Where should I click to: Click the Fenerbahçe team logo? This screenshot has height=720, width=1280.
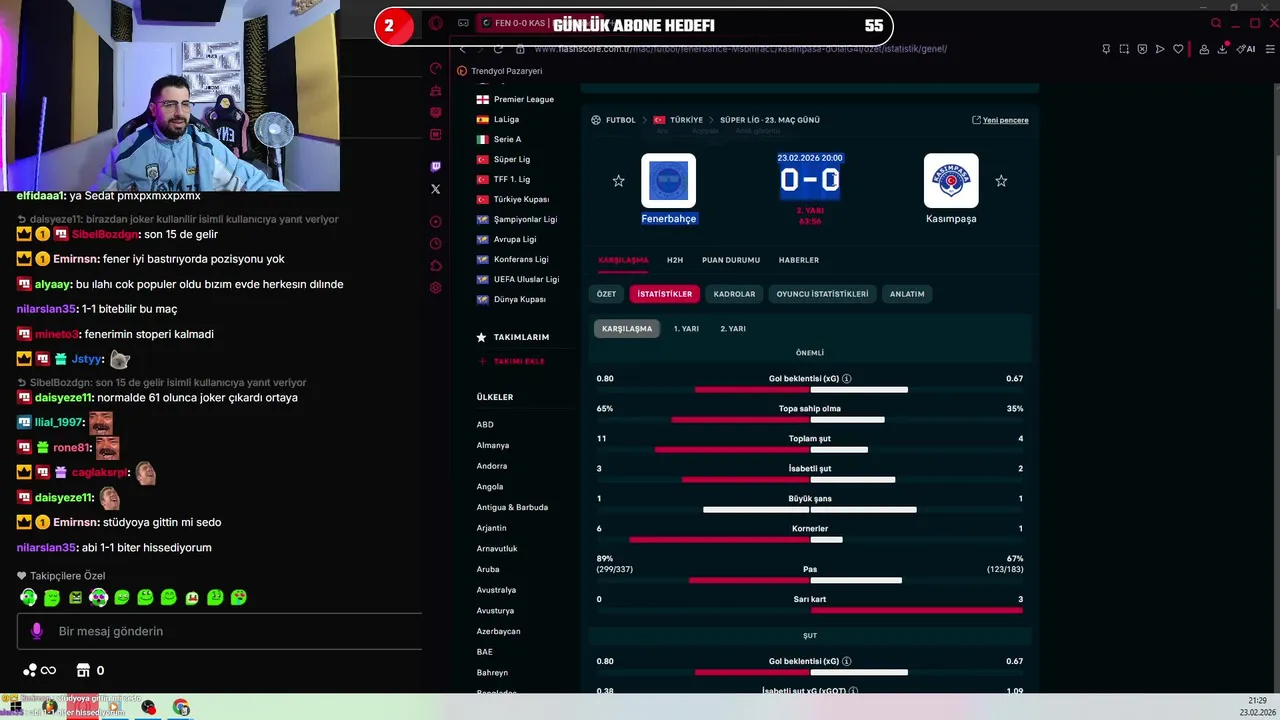point(668,181)
